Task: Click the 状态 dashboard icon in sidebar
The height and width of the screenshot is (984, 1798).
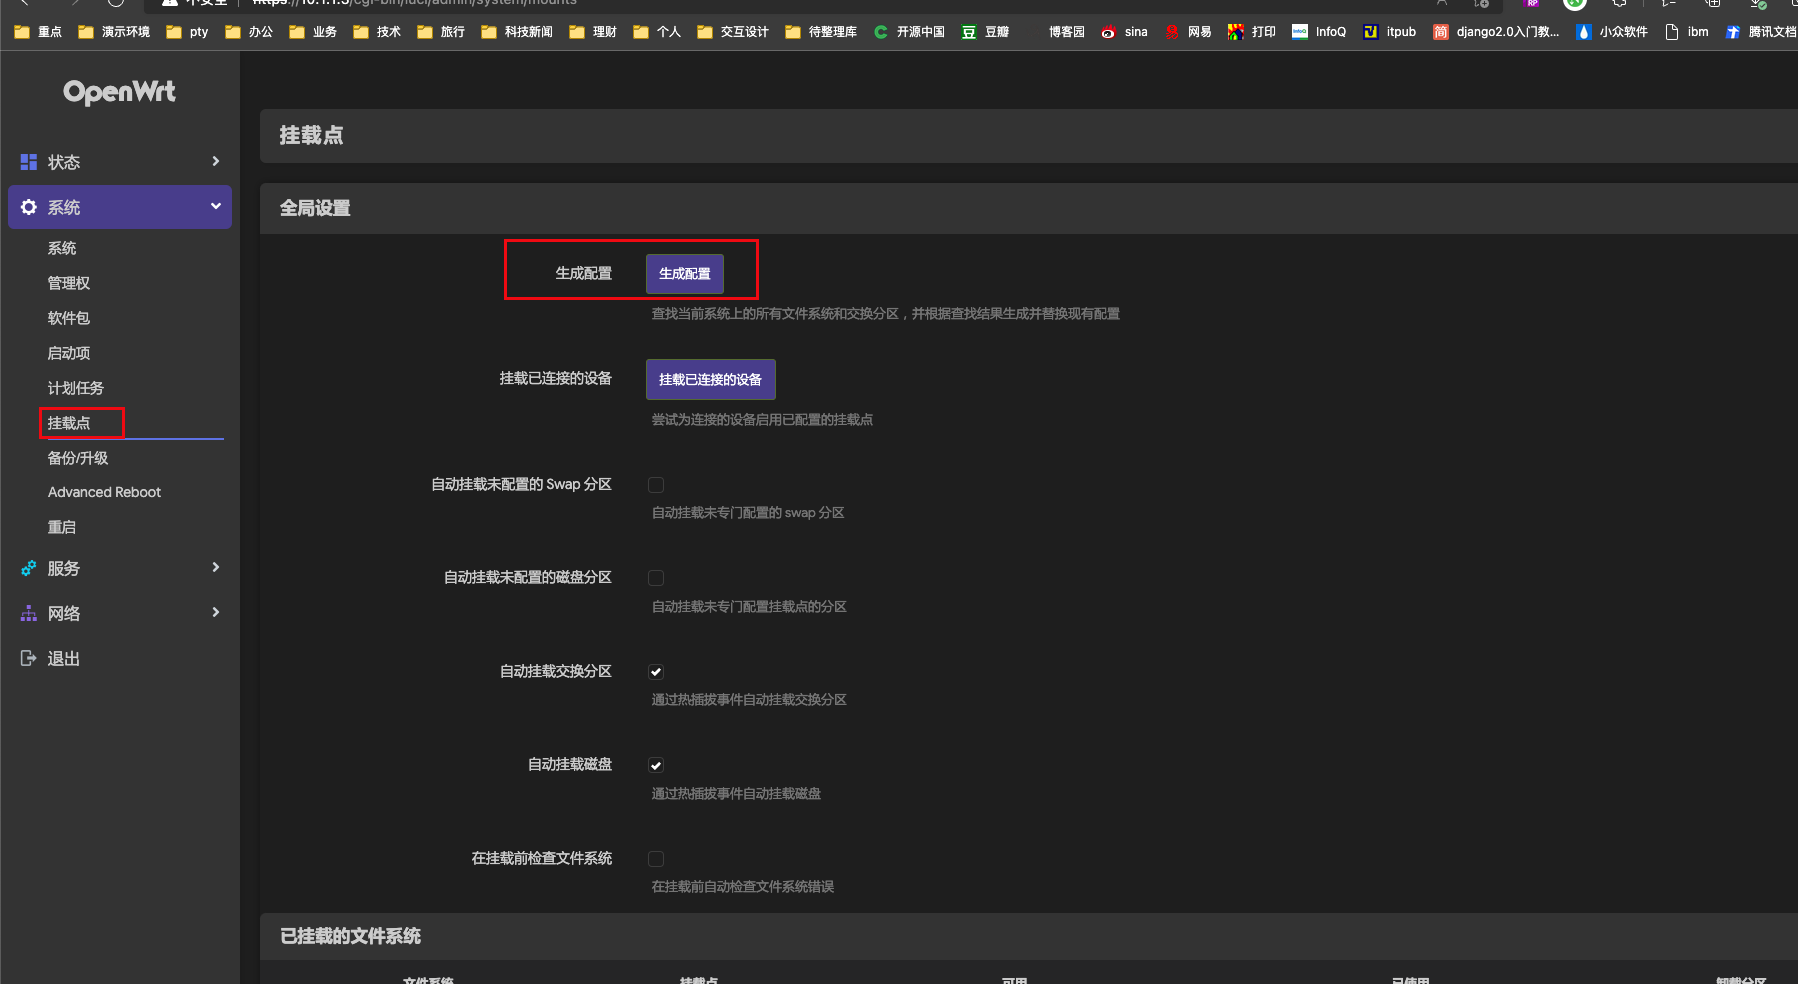Action: pos(29,162)
